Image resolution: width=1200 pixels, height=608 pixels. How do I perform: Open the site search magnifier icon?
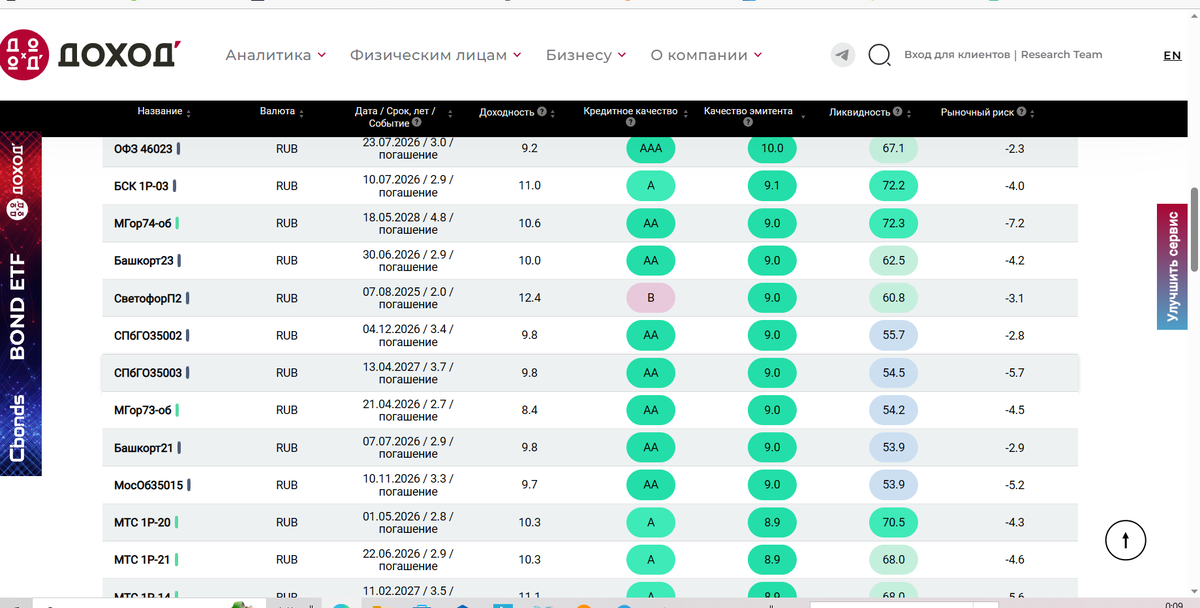coord(879,55)
